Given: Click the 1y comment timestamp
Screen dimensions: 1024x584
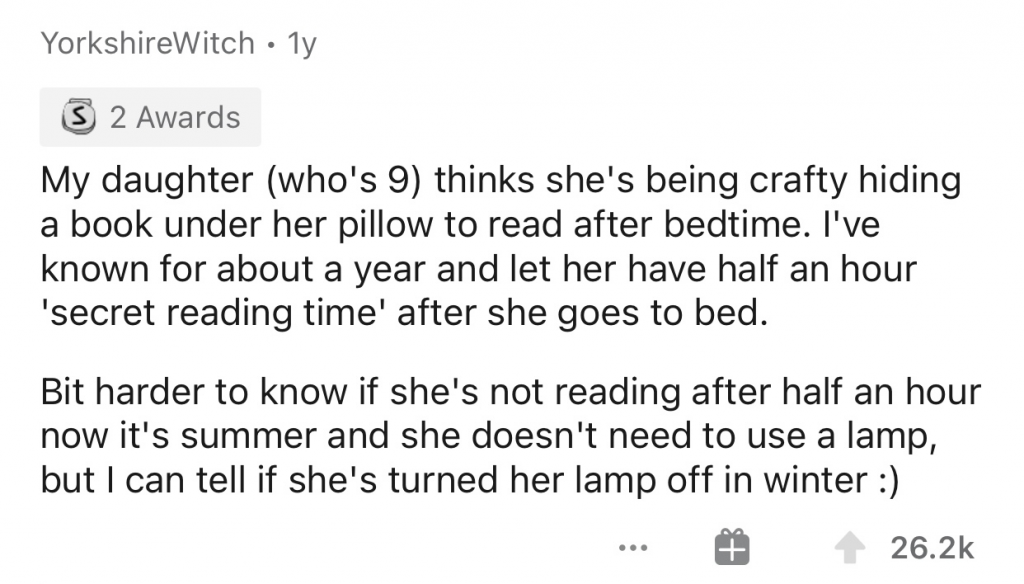Looking at the screenshot, I should [x=300, y=43].
